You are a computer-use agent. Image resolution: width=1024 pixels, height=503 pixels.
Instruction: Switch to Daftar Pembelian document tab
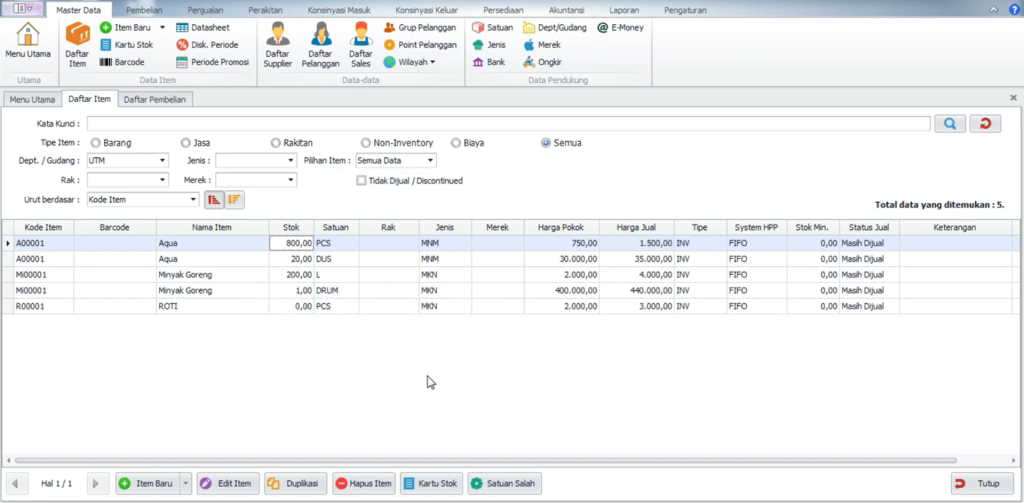(x=155, y=99)
